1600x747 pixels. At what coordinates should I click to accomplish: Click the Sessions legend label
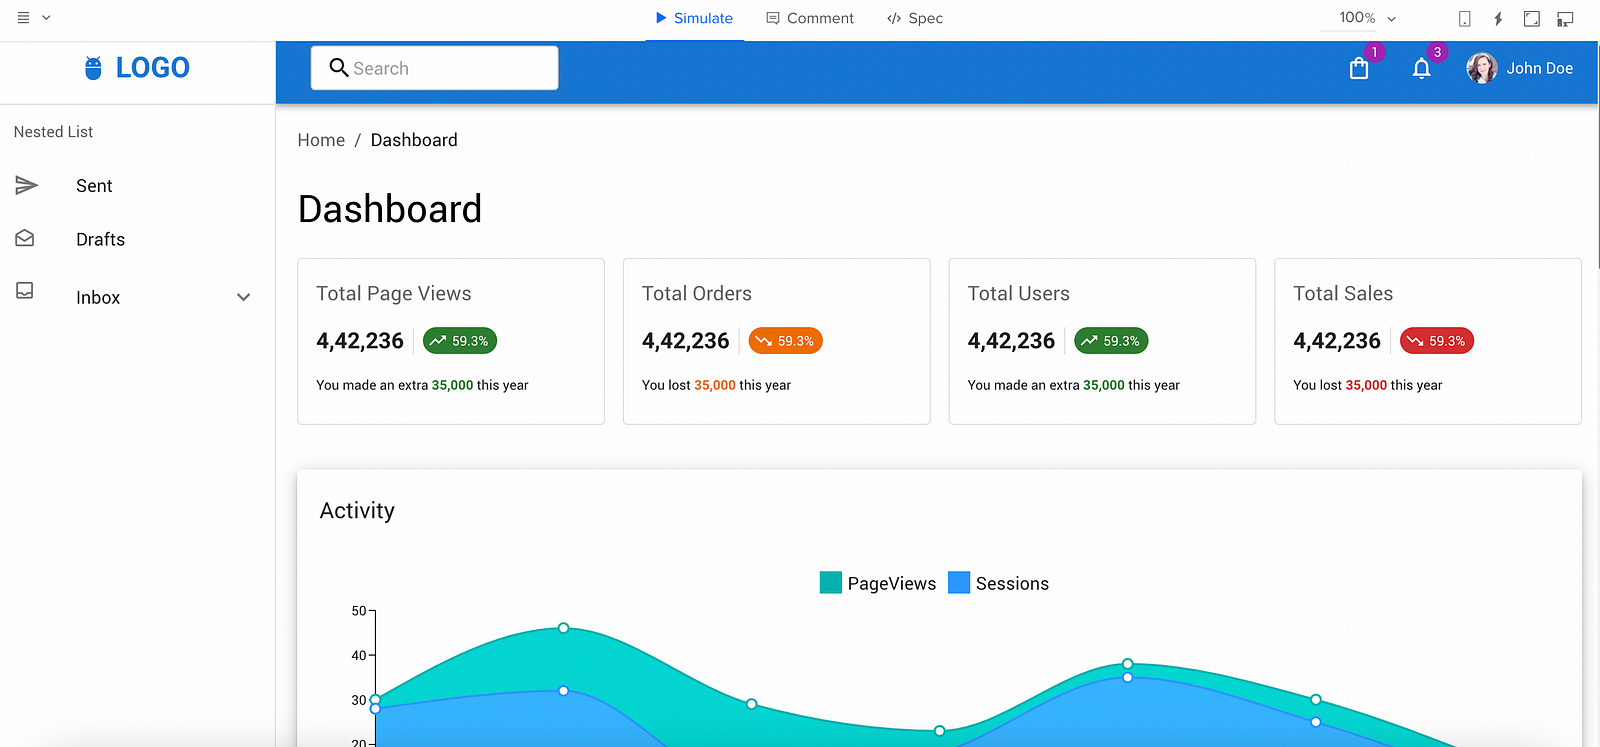1012,583
